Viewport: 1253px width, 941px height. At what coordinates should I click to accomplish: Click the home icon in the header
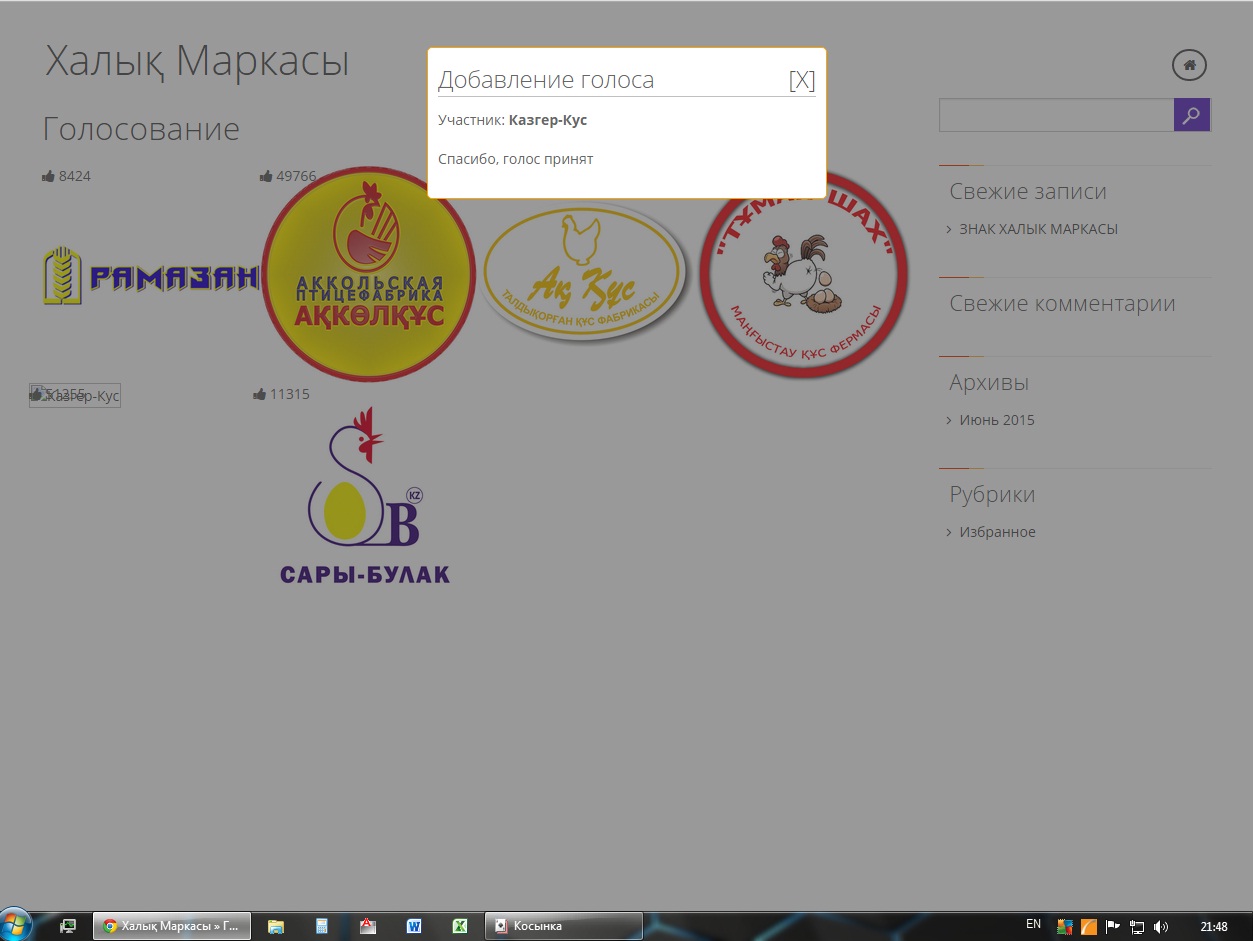[1189, 65]
